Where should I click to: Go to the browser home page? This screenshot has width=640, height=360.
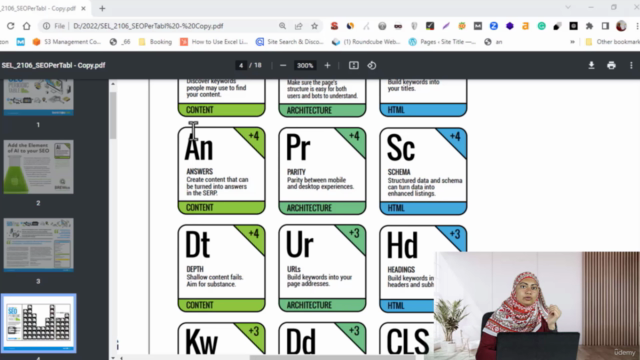tap(27, 26)
